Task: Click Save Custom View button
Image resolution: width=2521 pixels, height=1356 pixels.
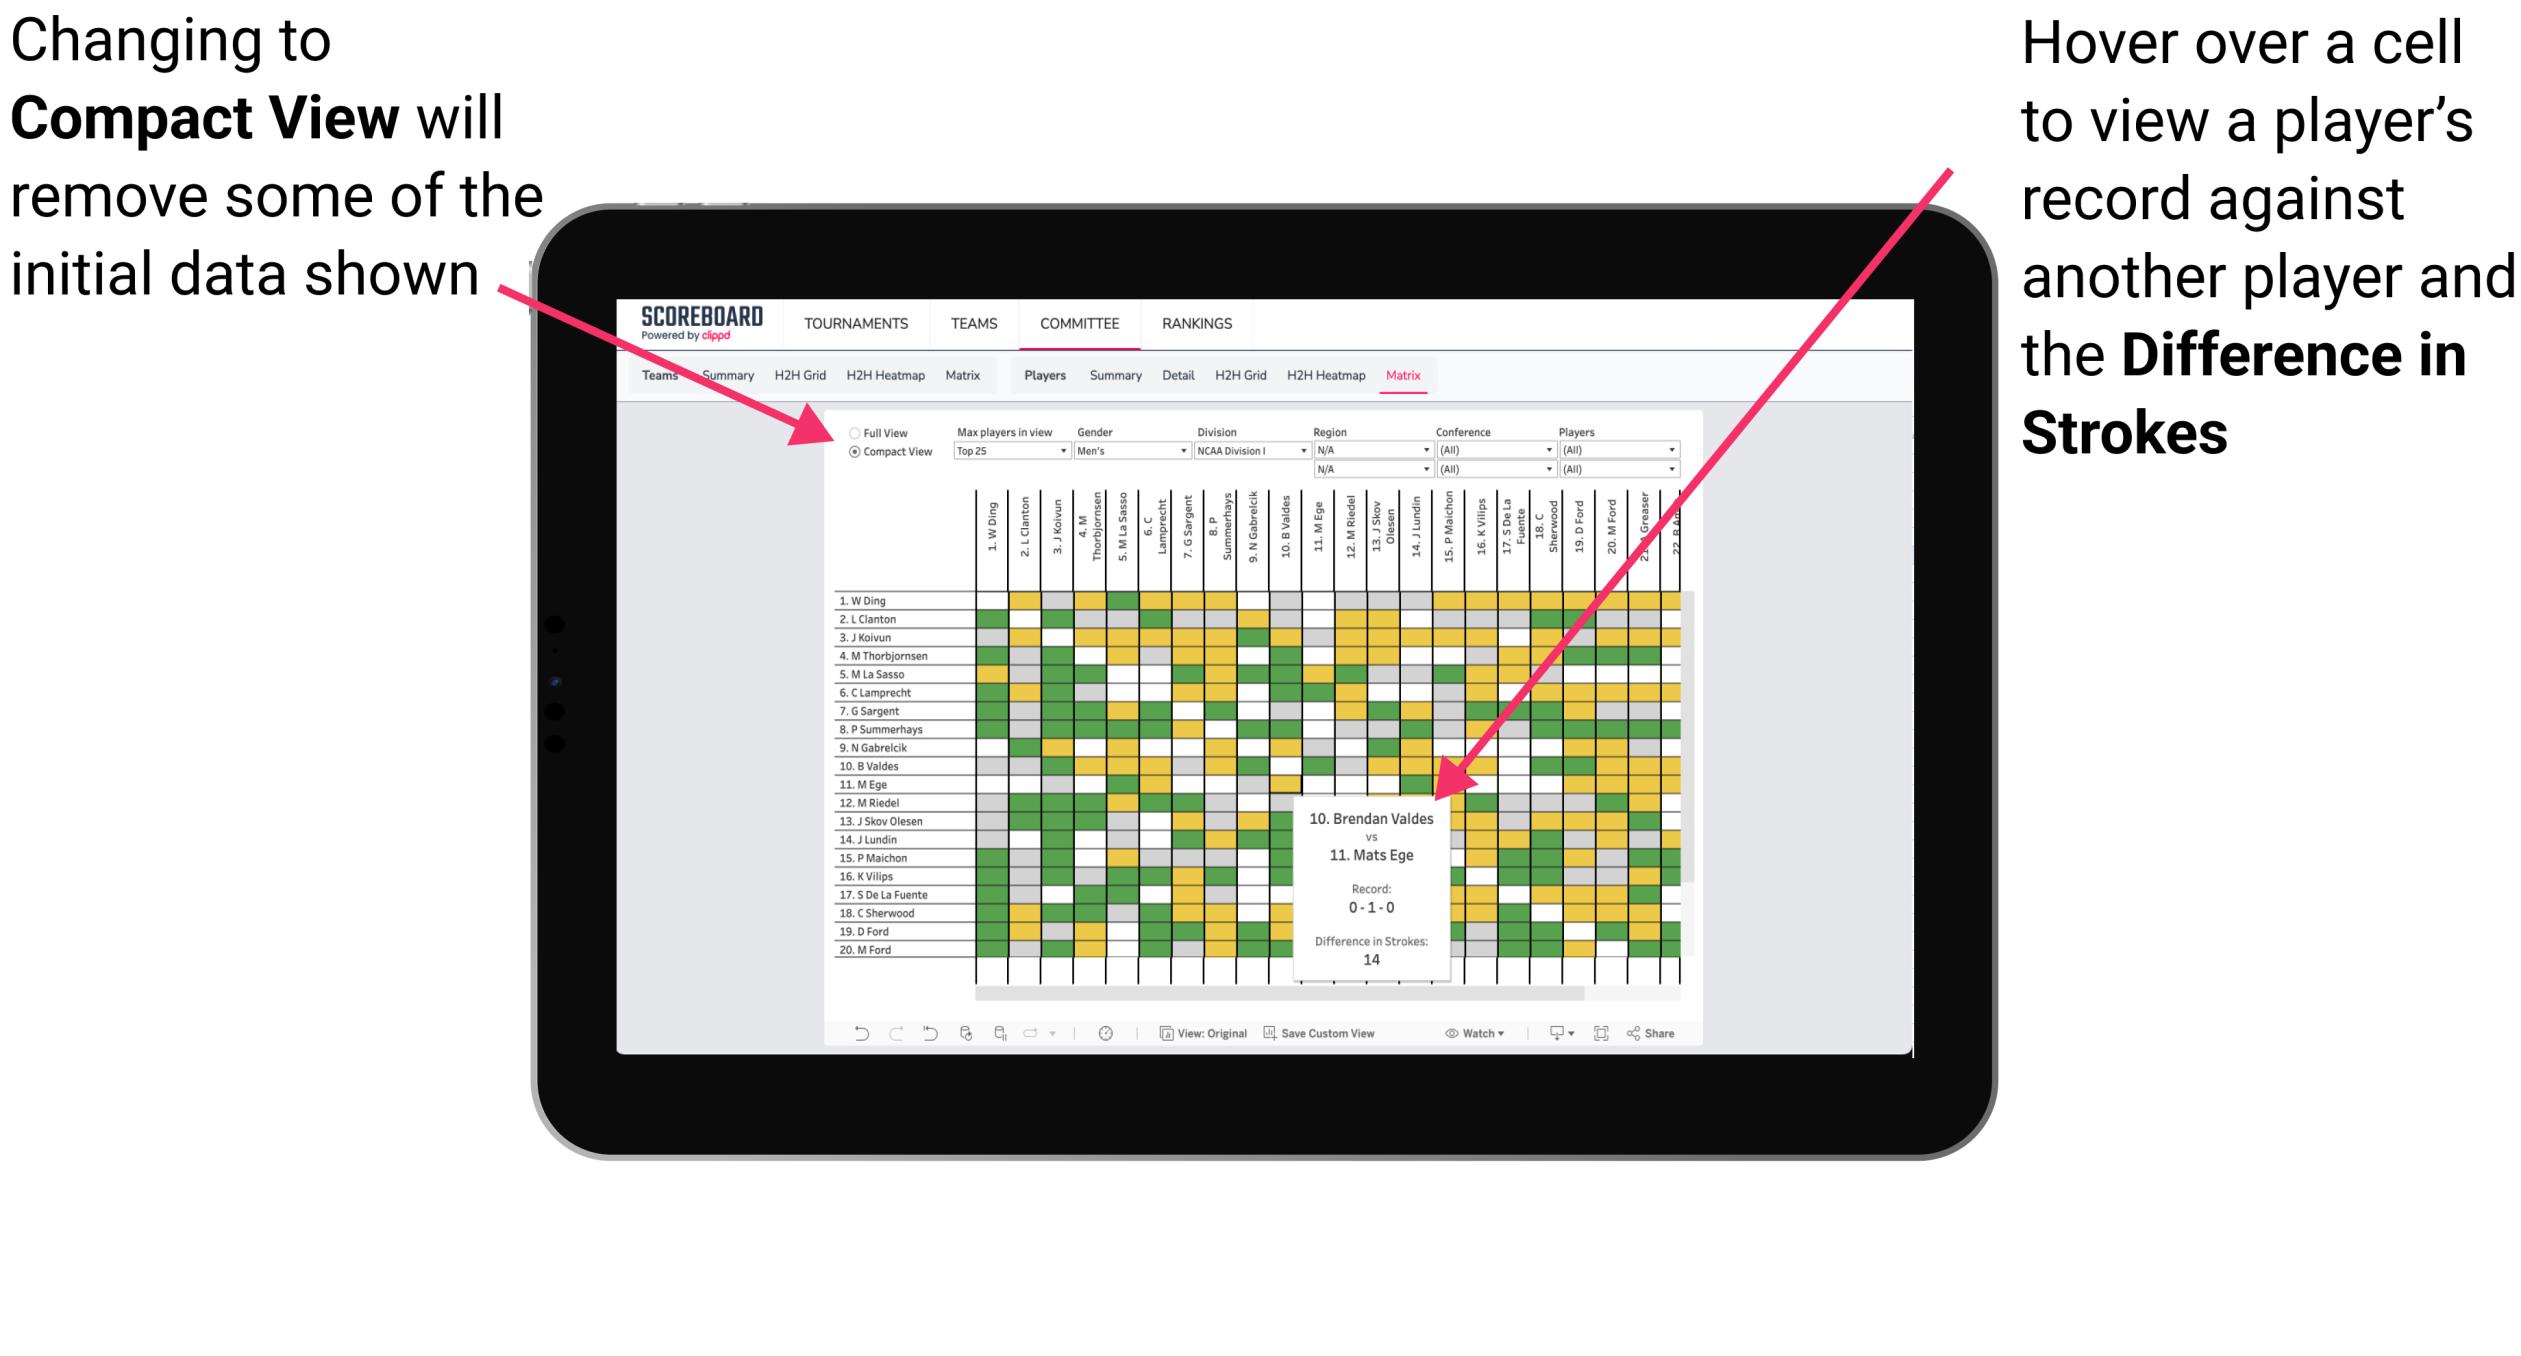Action: click(1346, 1034)
